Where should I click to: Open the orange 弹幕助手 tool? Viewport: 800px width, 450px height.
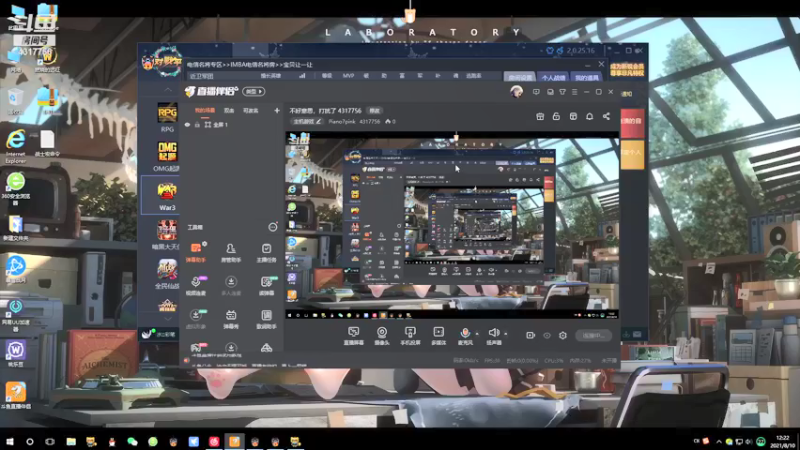[x=196, y=252]
